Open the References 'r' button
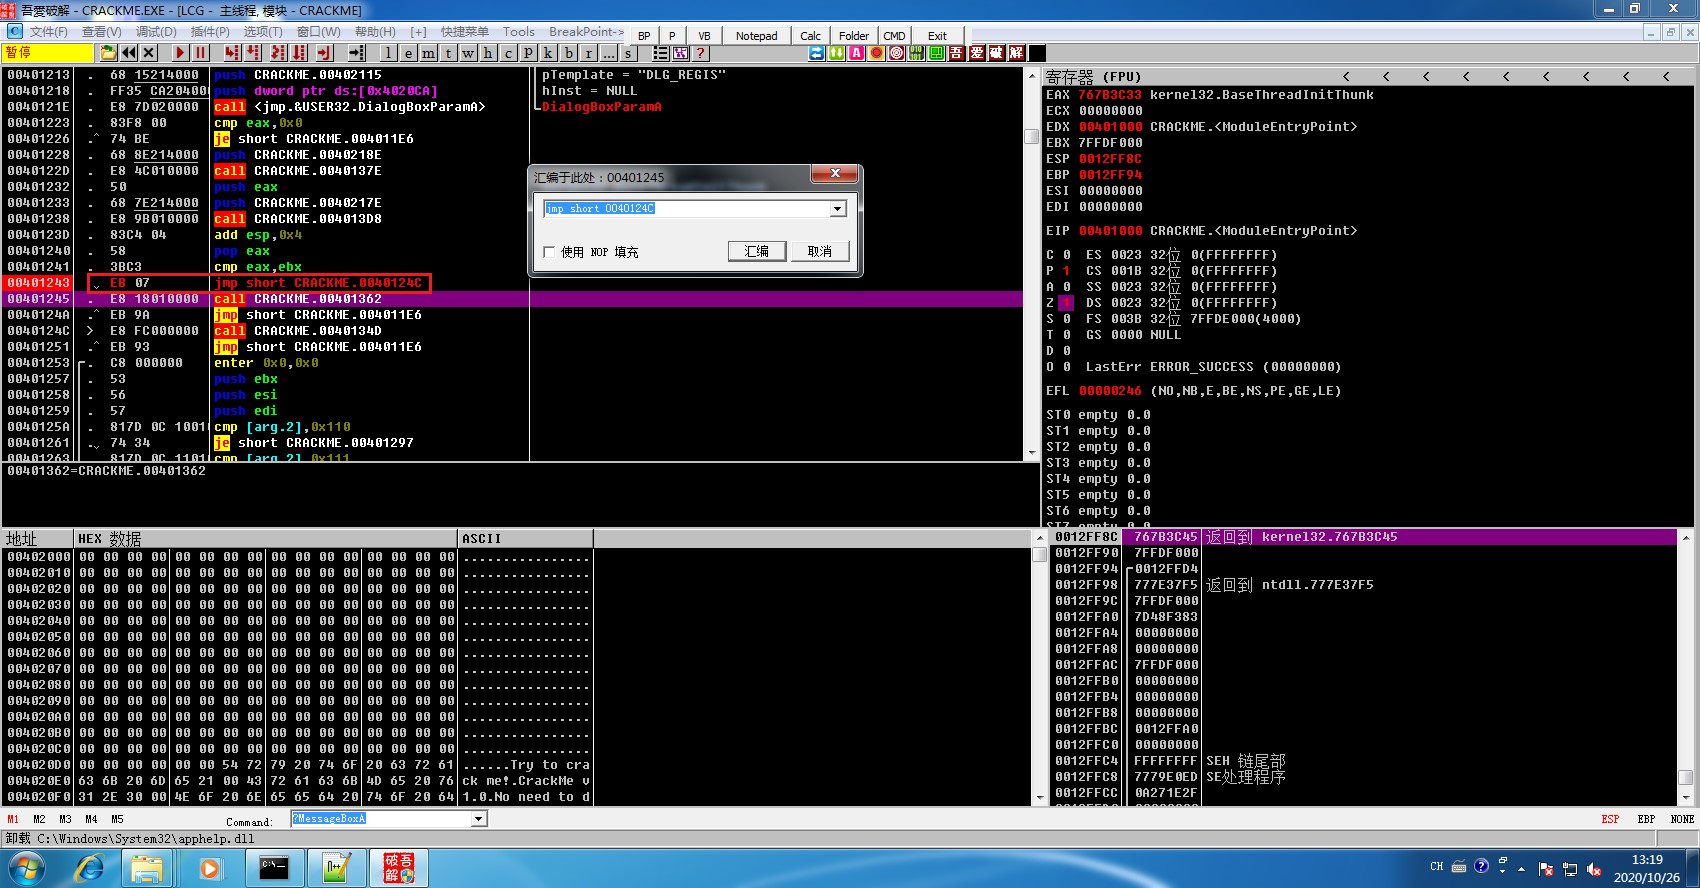This screenshot has height=888, width=1700. click(589, 53)
